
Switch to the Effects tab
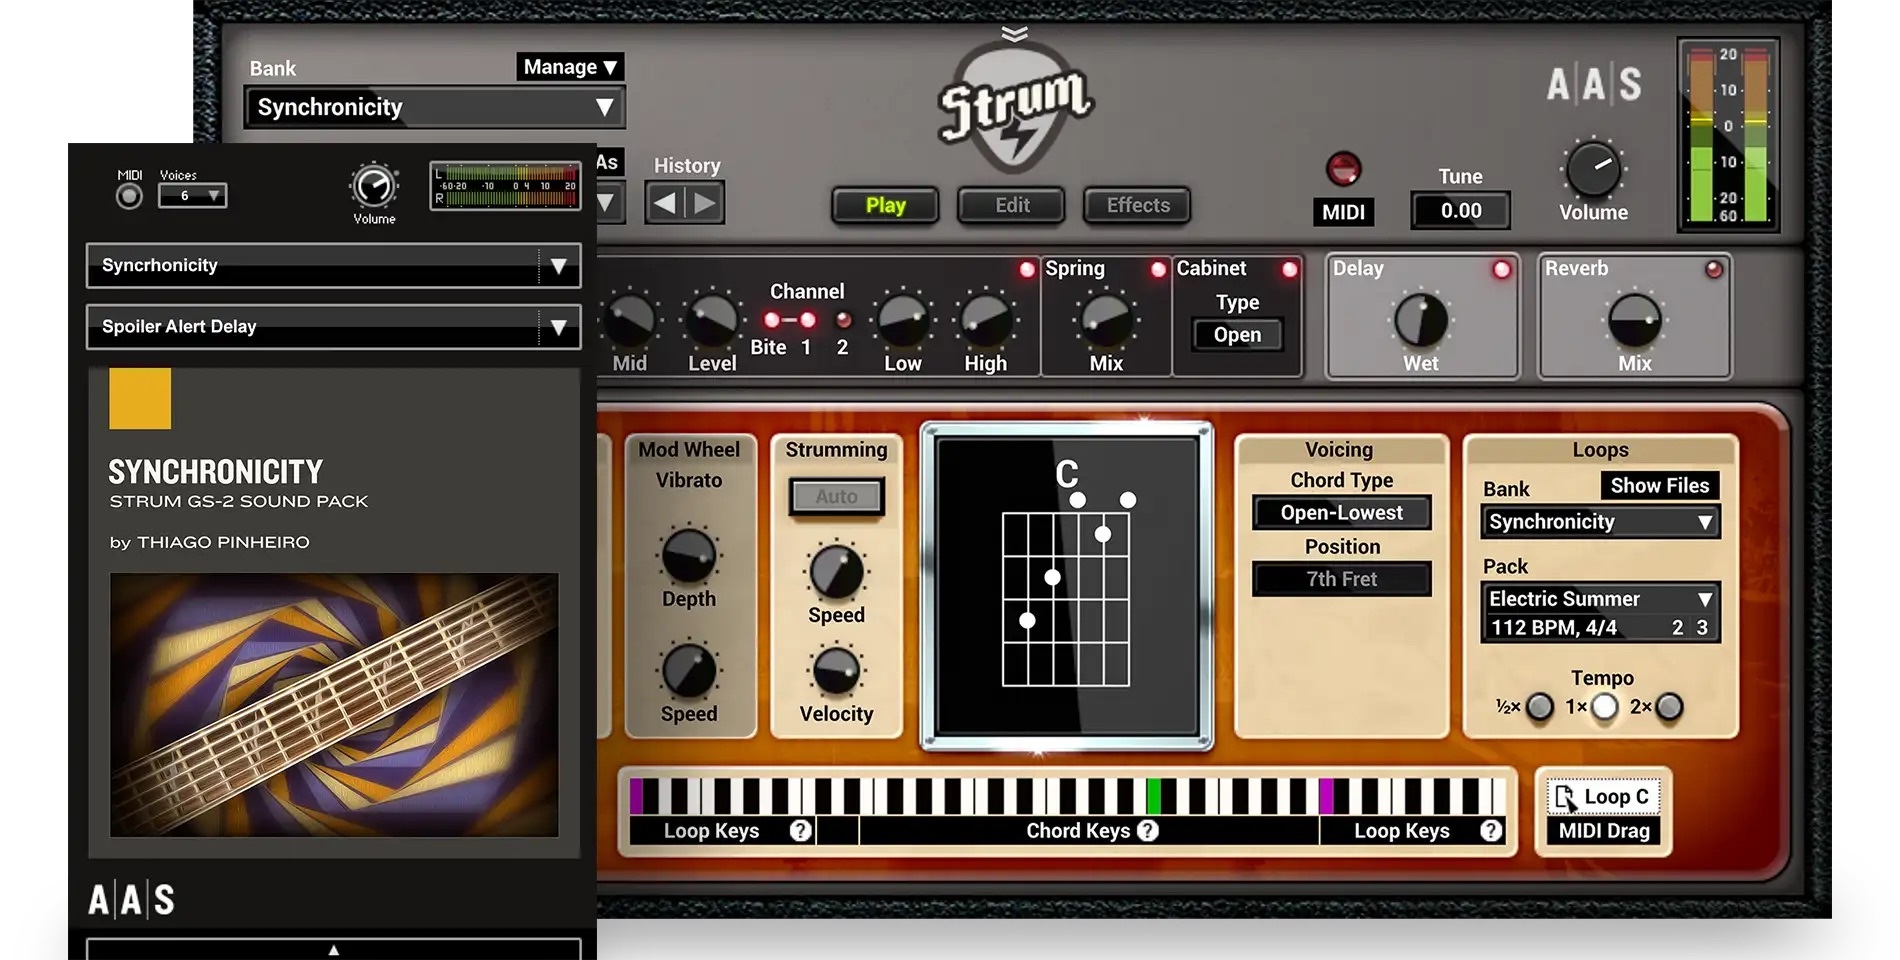[1138, 205]
